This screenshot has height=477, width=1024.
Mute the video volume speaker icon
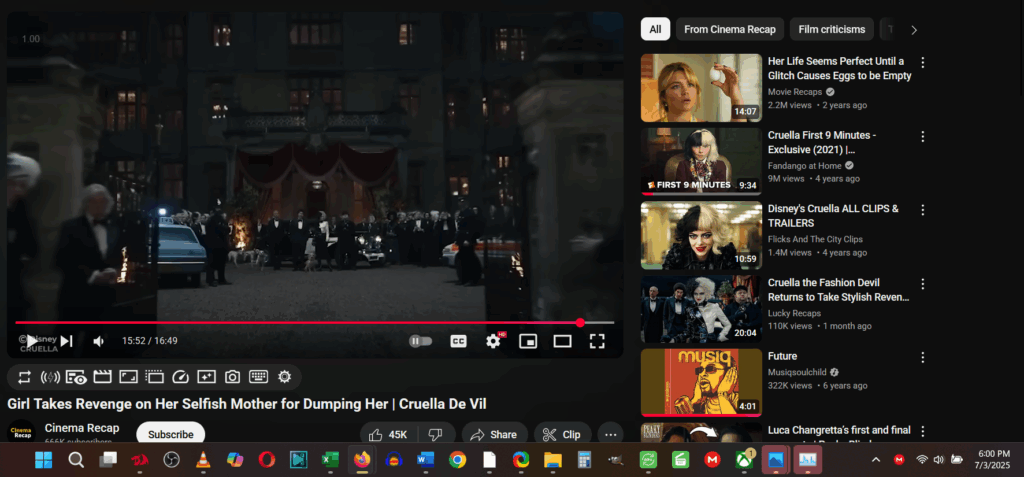[x=99, y=341]
